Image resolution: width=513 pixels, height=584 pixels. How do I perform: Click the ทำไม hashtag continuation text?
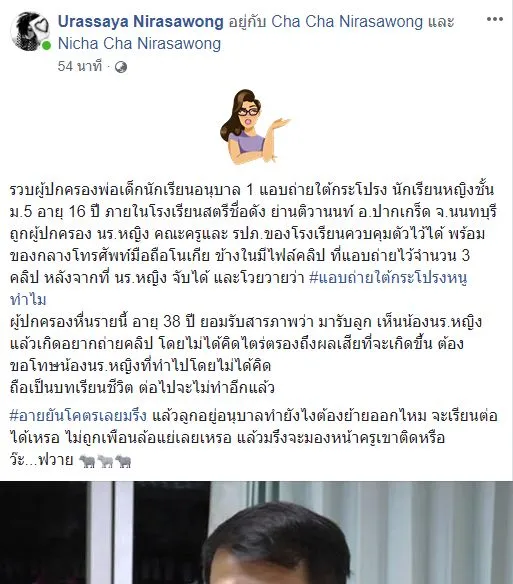pos(28,300)
